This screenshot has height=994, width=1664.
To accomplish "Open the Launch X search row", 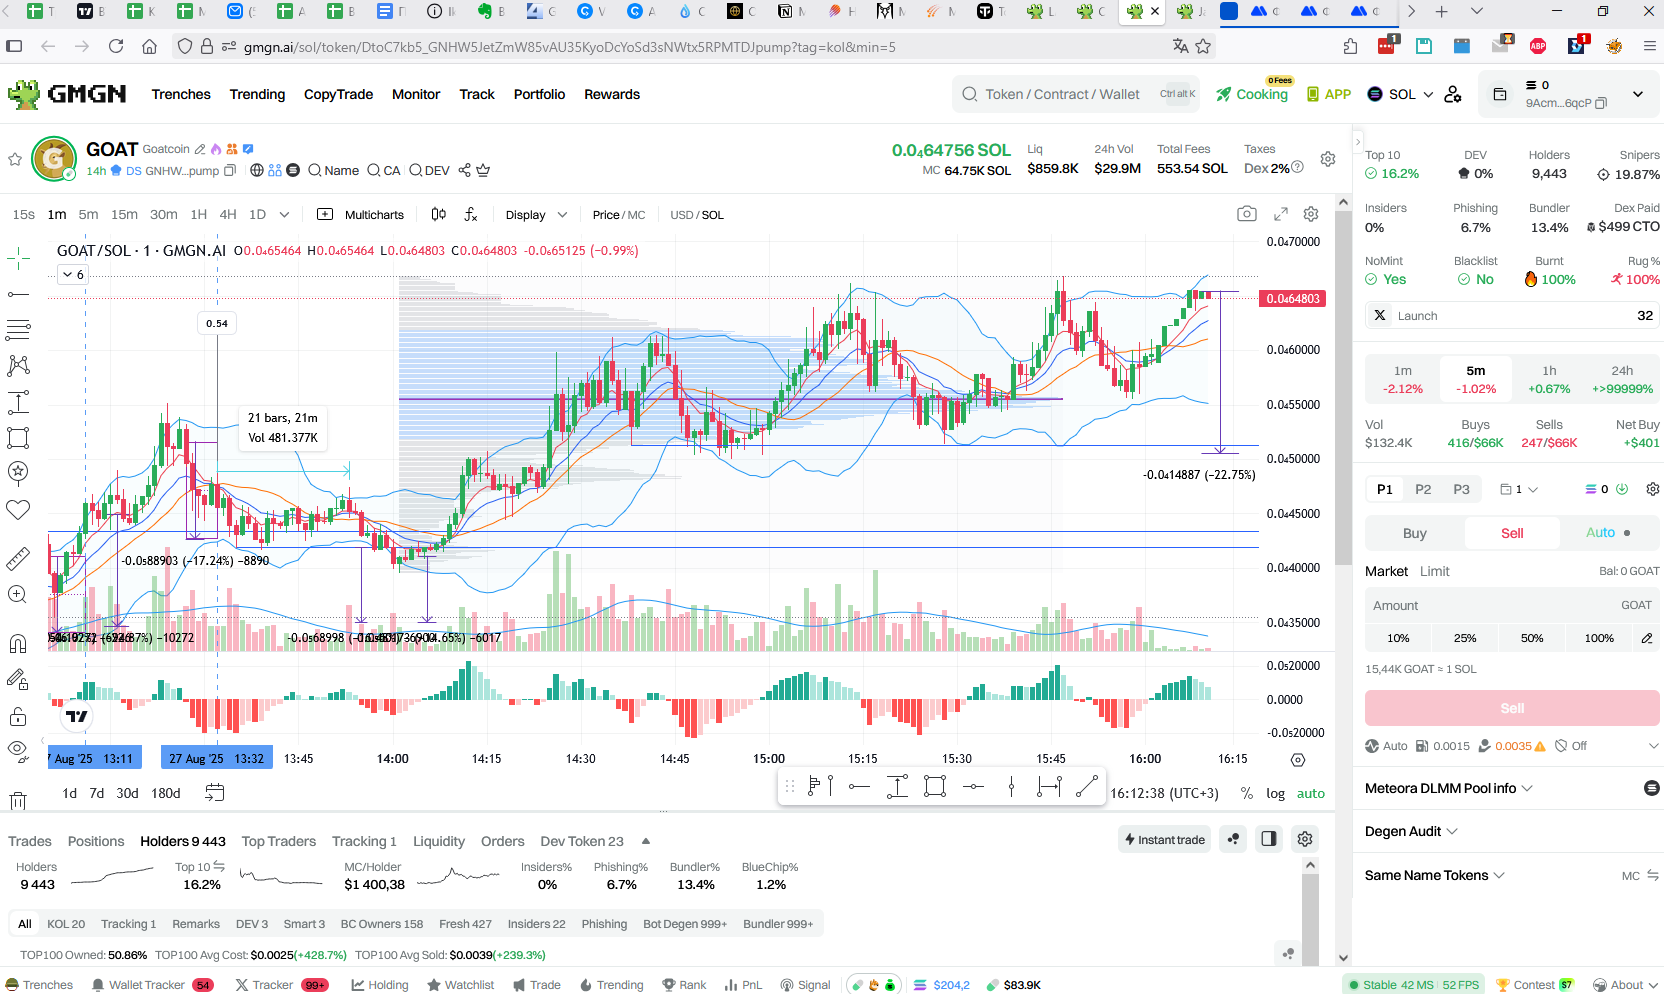I will [x=1512, y=315].
